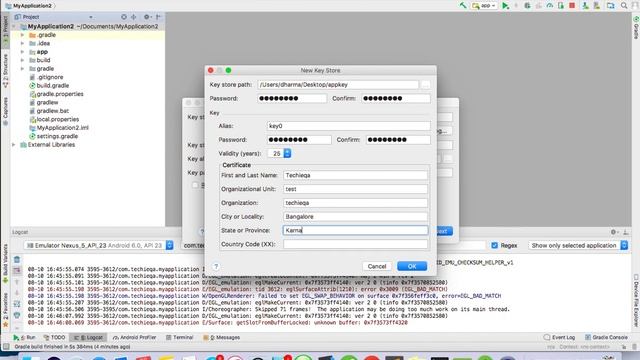The width and height of the screenshot is (640, 360).
Task: Click Collapse All icon in Project panel
Action: (133, 17)
